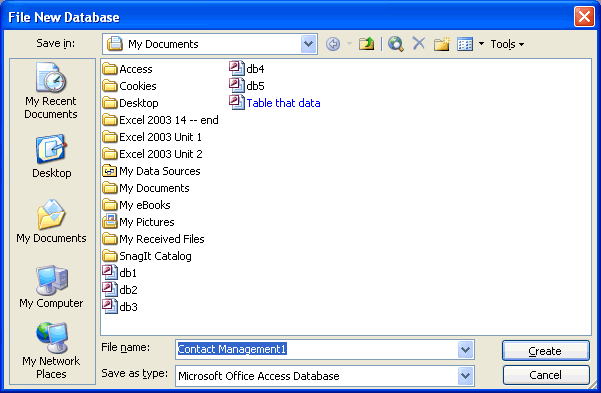
Task: Select the My Pictures folder
Action: tap(138, 222)
